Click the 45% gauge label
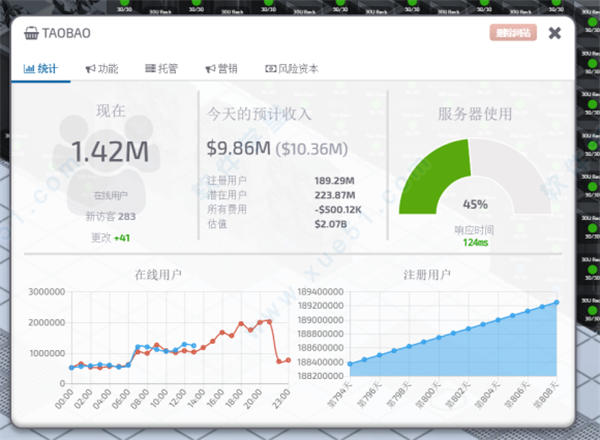600x440 pixels. point(475,204)
